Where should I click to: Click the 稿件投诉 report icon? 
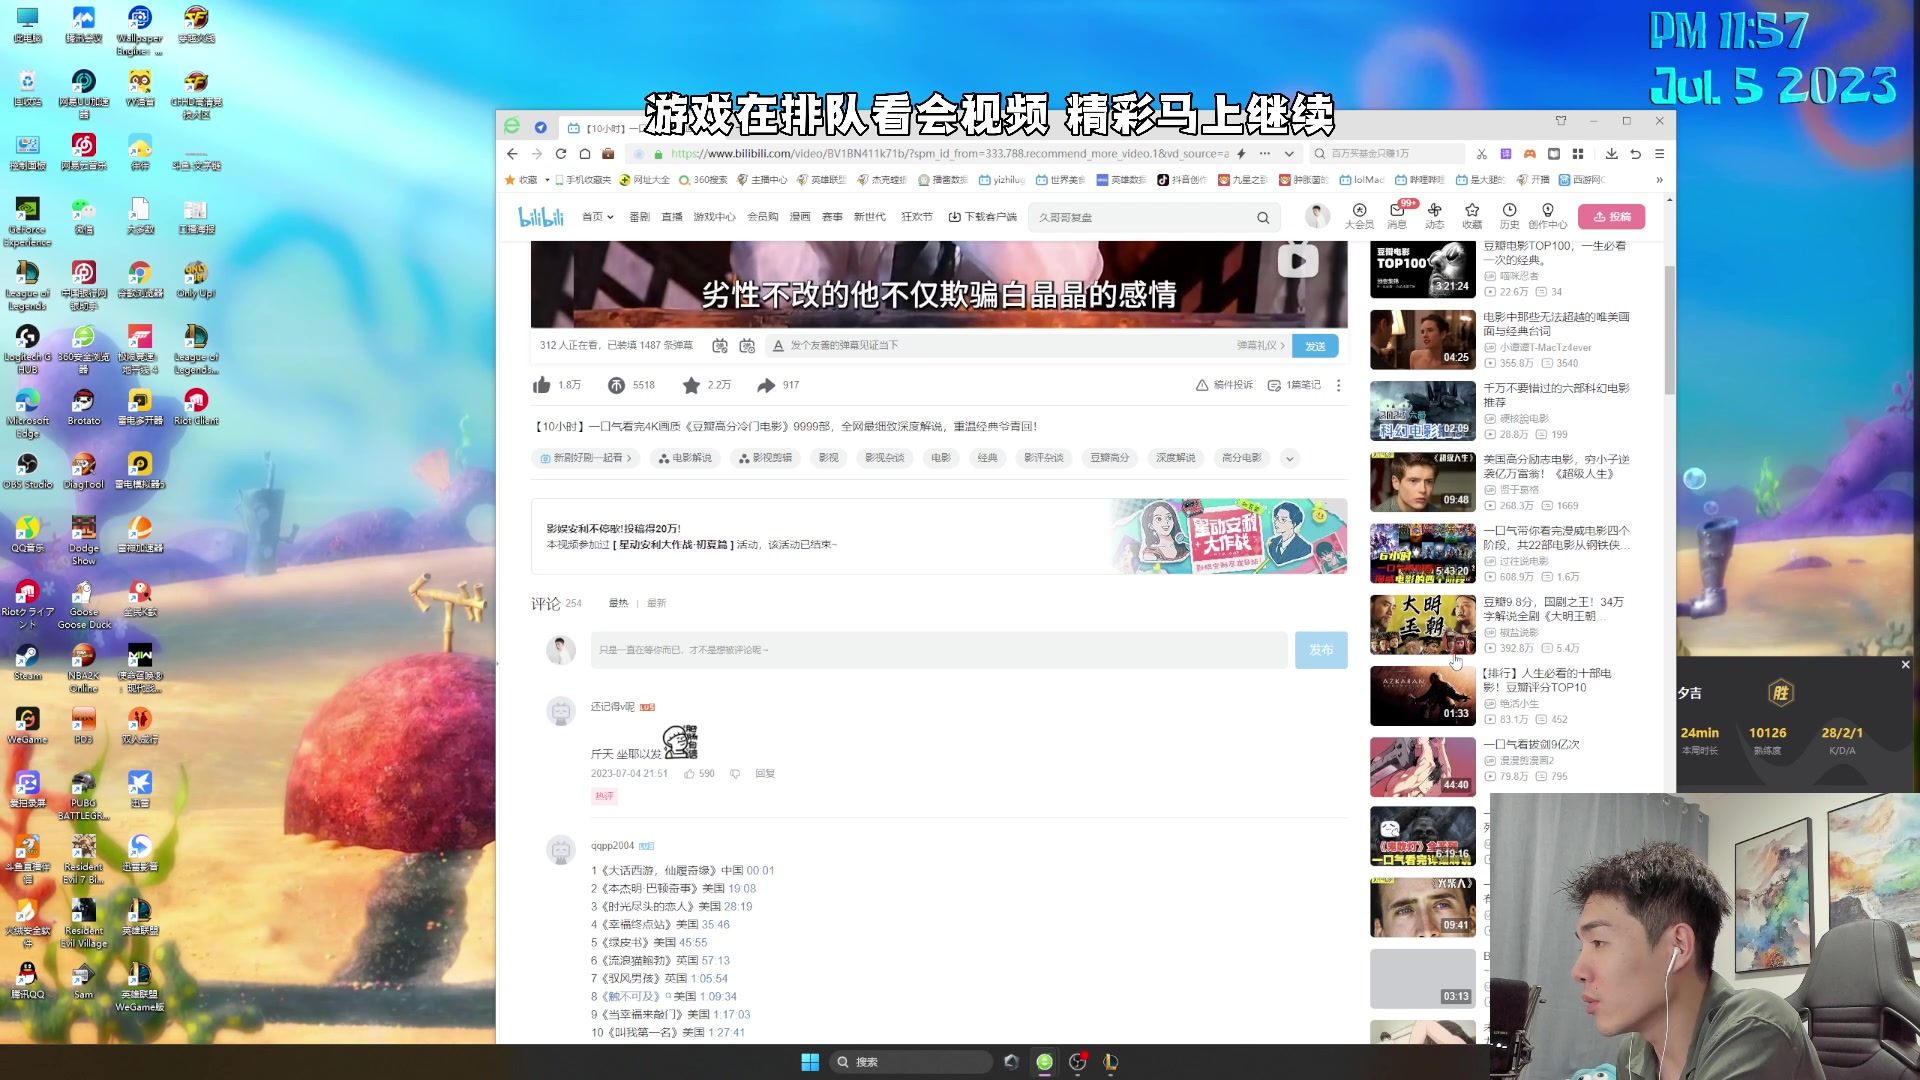(1202, 384)
